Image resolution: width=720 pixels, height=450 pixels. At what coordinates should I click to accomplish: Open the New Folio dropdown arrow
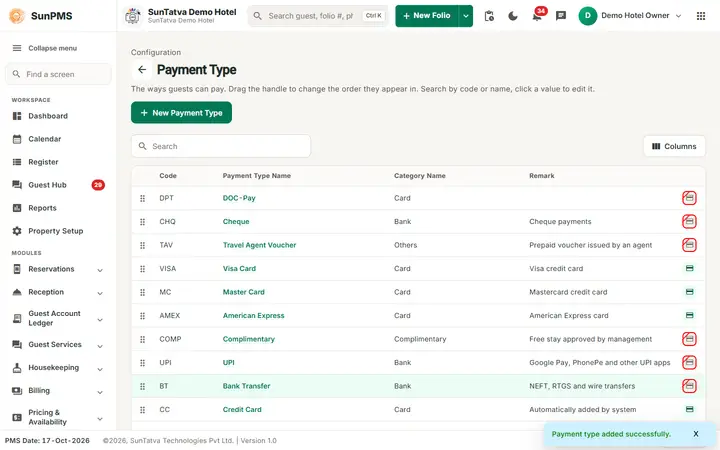point(466,16)
